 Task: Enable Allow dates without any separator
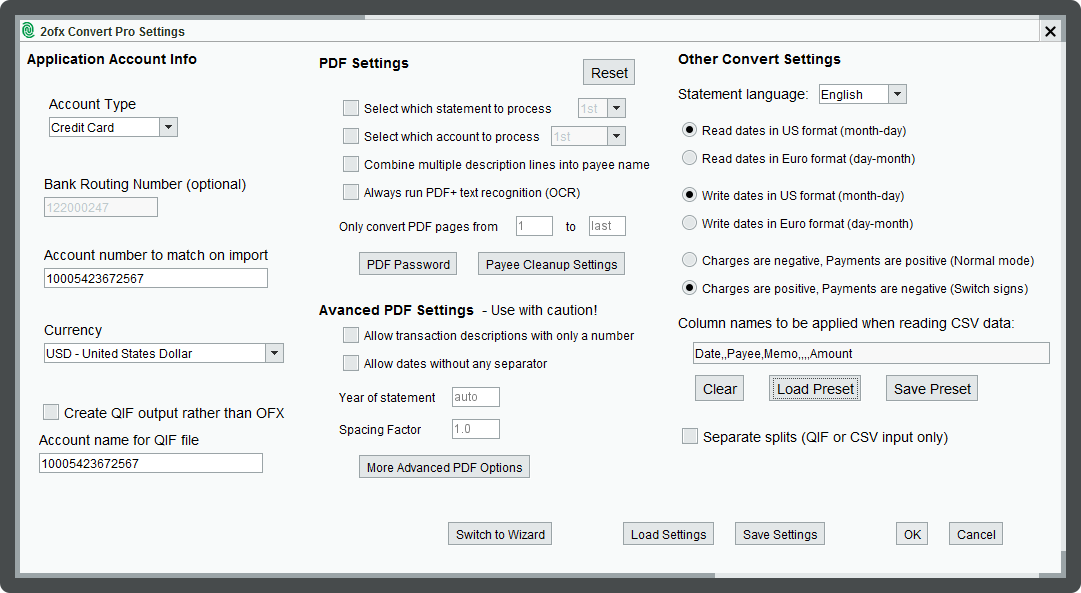point(351,363)
